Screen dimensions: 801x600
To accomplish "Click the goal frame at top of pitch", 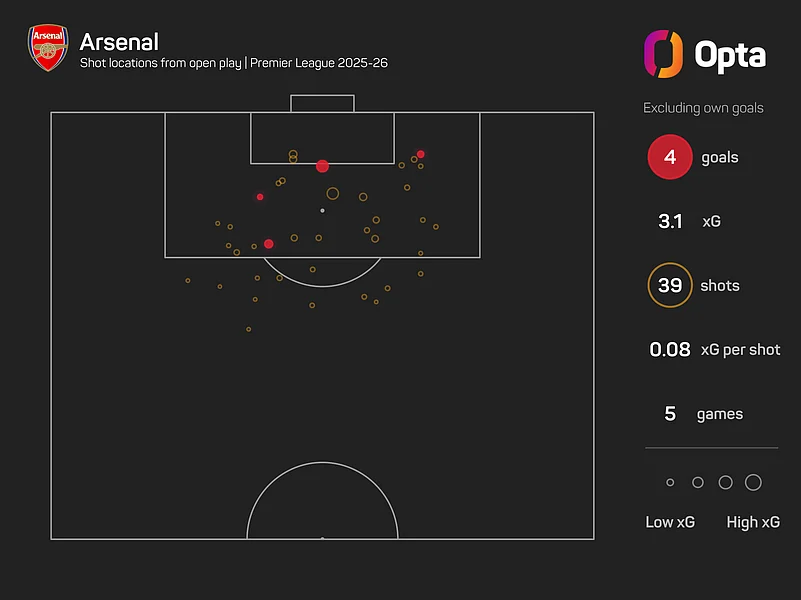I will 322,103.
